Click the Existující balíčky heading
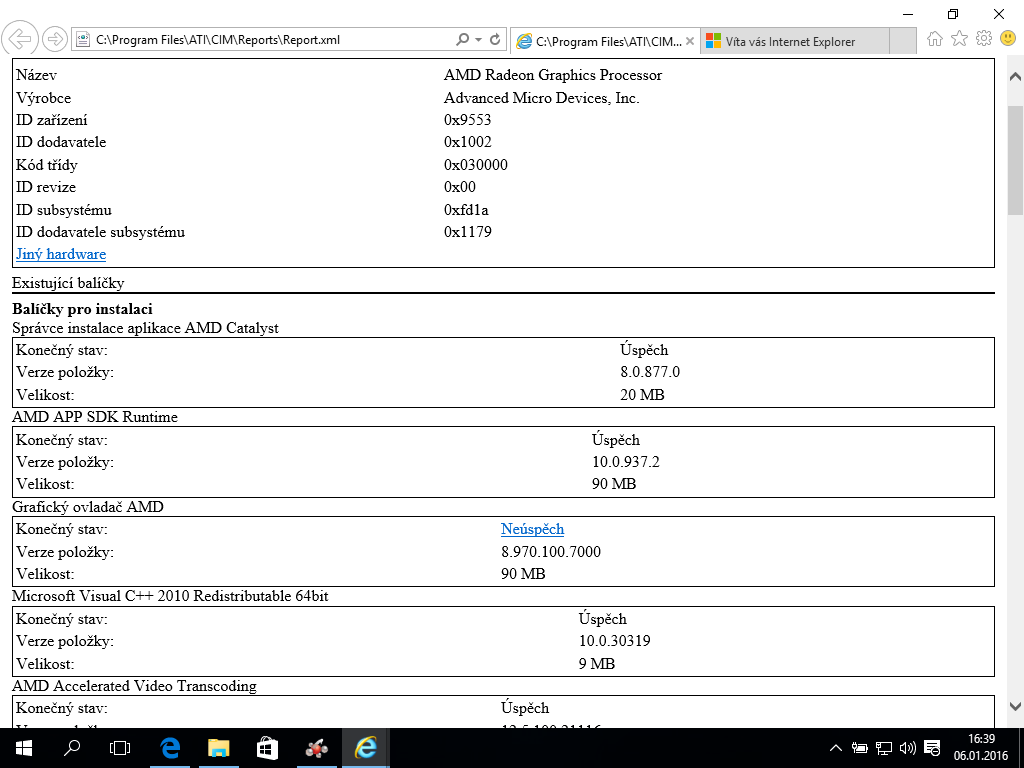 68,283
